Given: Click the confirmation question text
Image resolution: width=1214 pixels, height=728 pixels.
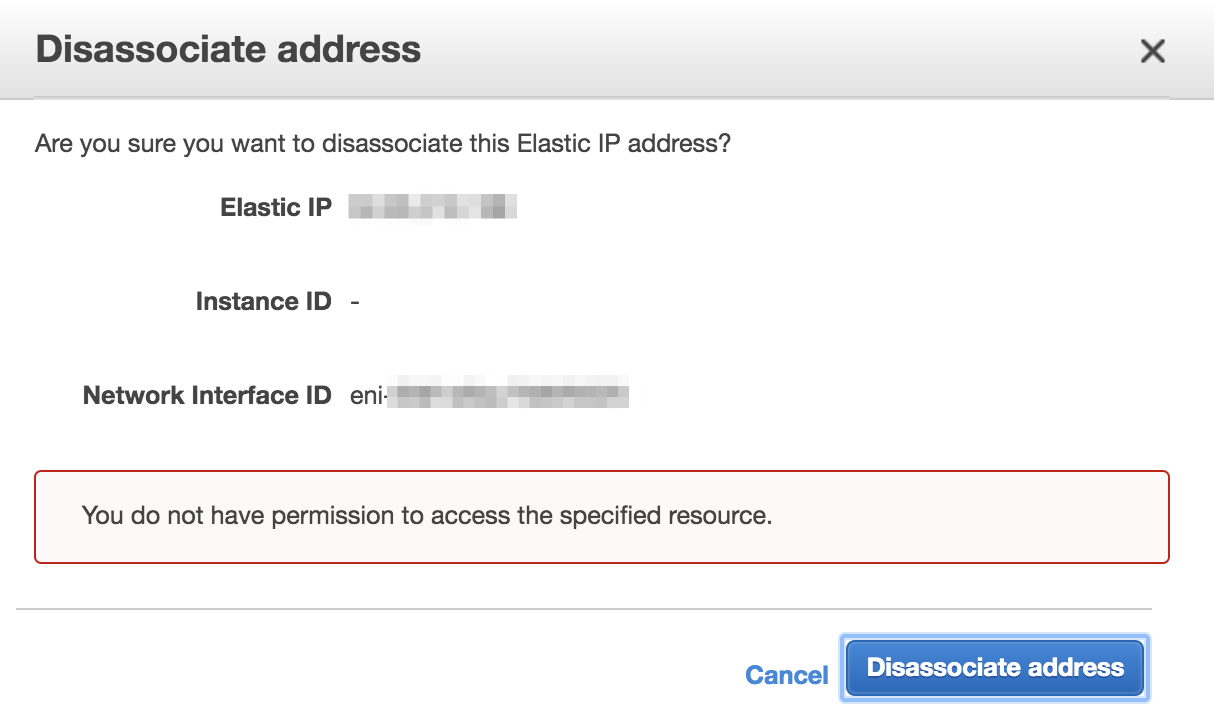Looking at the screenshot, I should point(383,143).
